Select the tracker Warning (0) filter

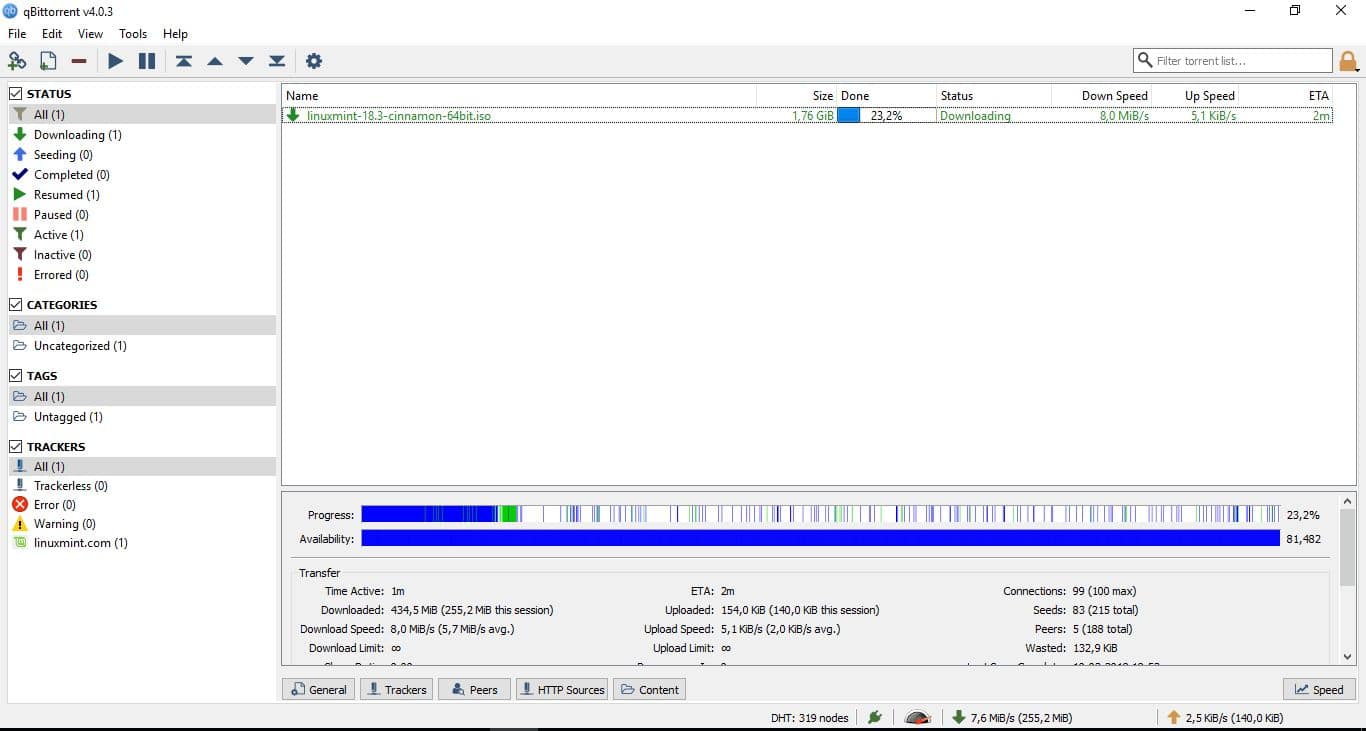65,523
